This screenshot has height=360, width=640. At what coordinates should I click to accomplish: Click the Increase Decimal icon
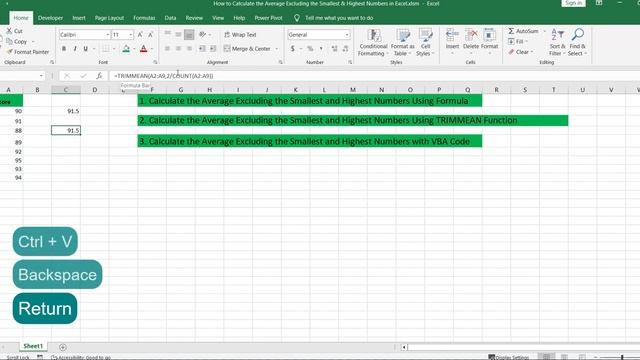(x=334, y=49)
